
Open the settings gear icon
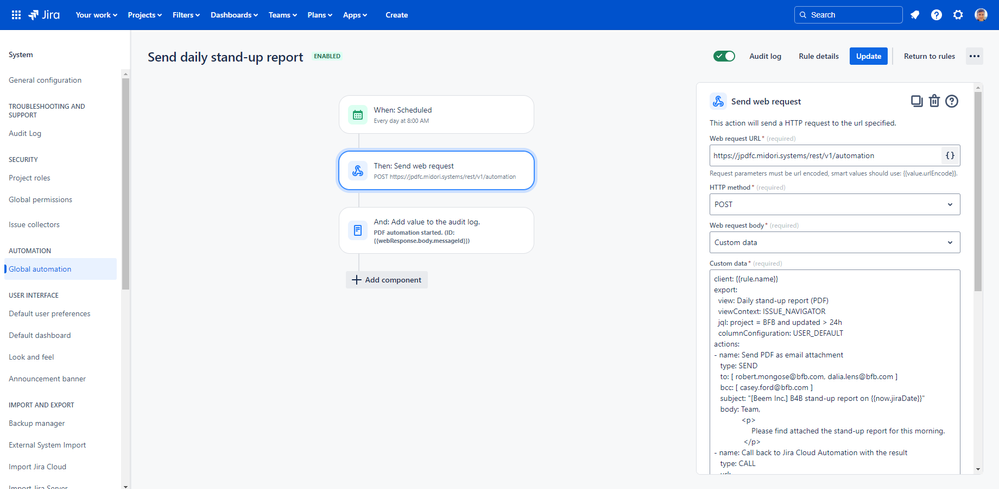click(x=958, y=15)
